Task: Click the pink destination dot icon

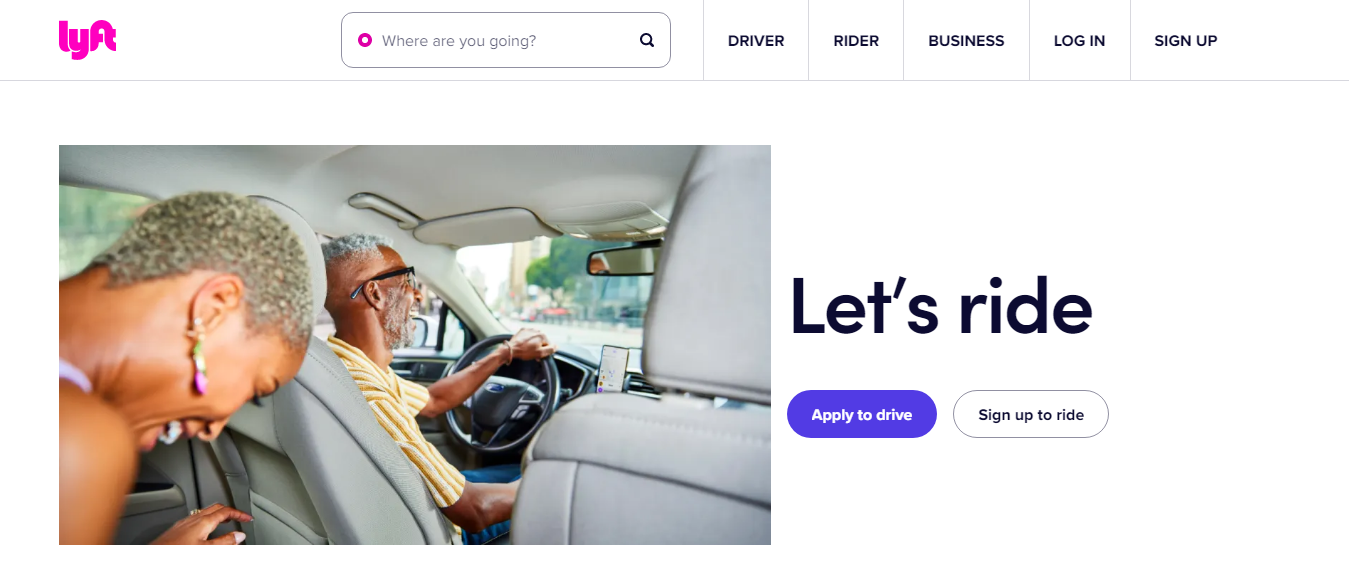Action: point(365,40)
